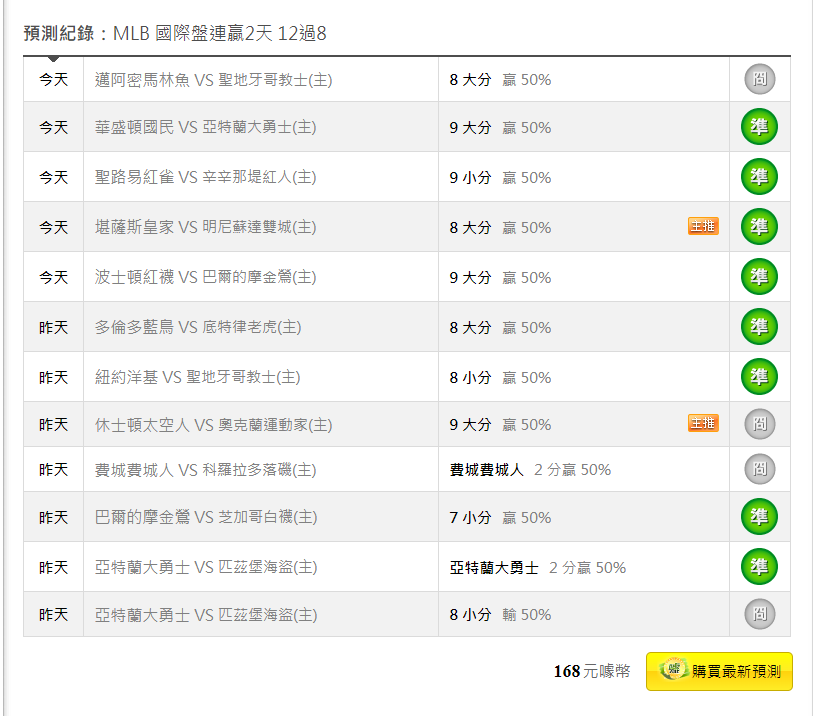Select matchup 華盛頓國民 VS 亞特蘭大勇士(主)
The width and height of the screenshot is (814, 716).
(x=206, y=127)
